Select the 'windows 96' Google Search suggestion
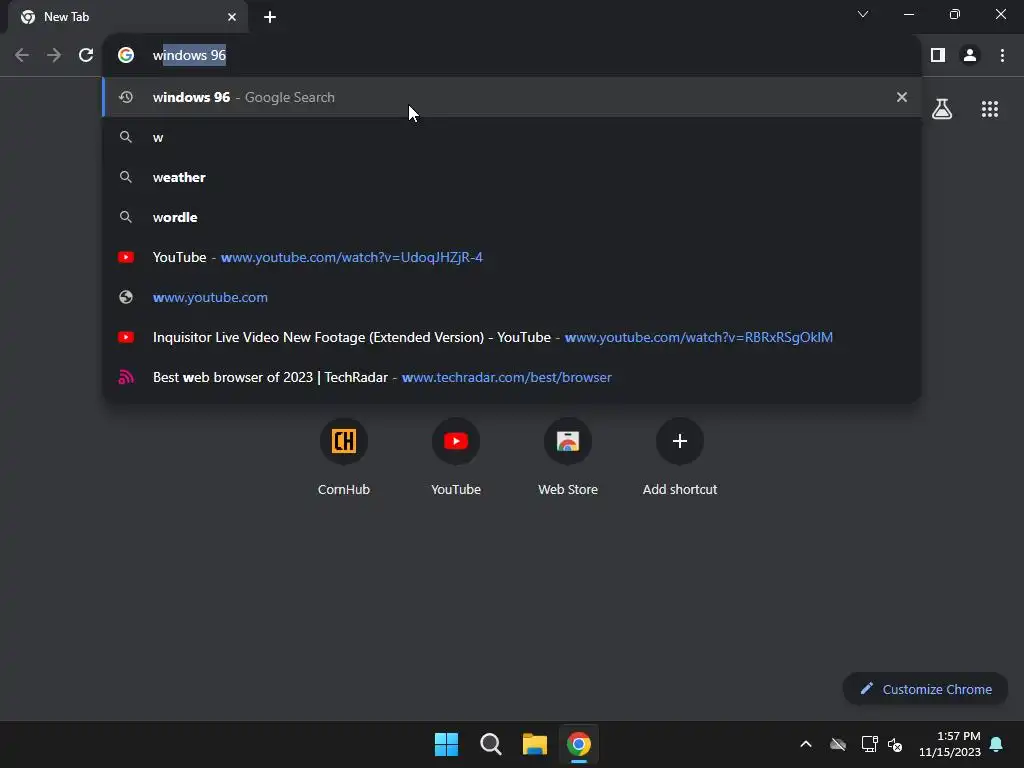1024x768 pixels. tap(512, 97)
